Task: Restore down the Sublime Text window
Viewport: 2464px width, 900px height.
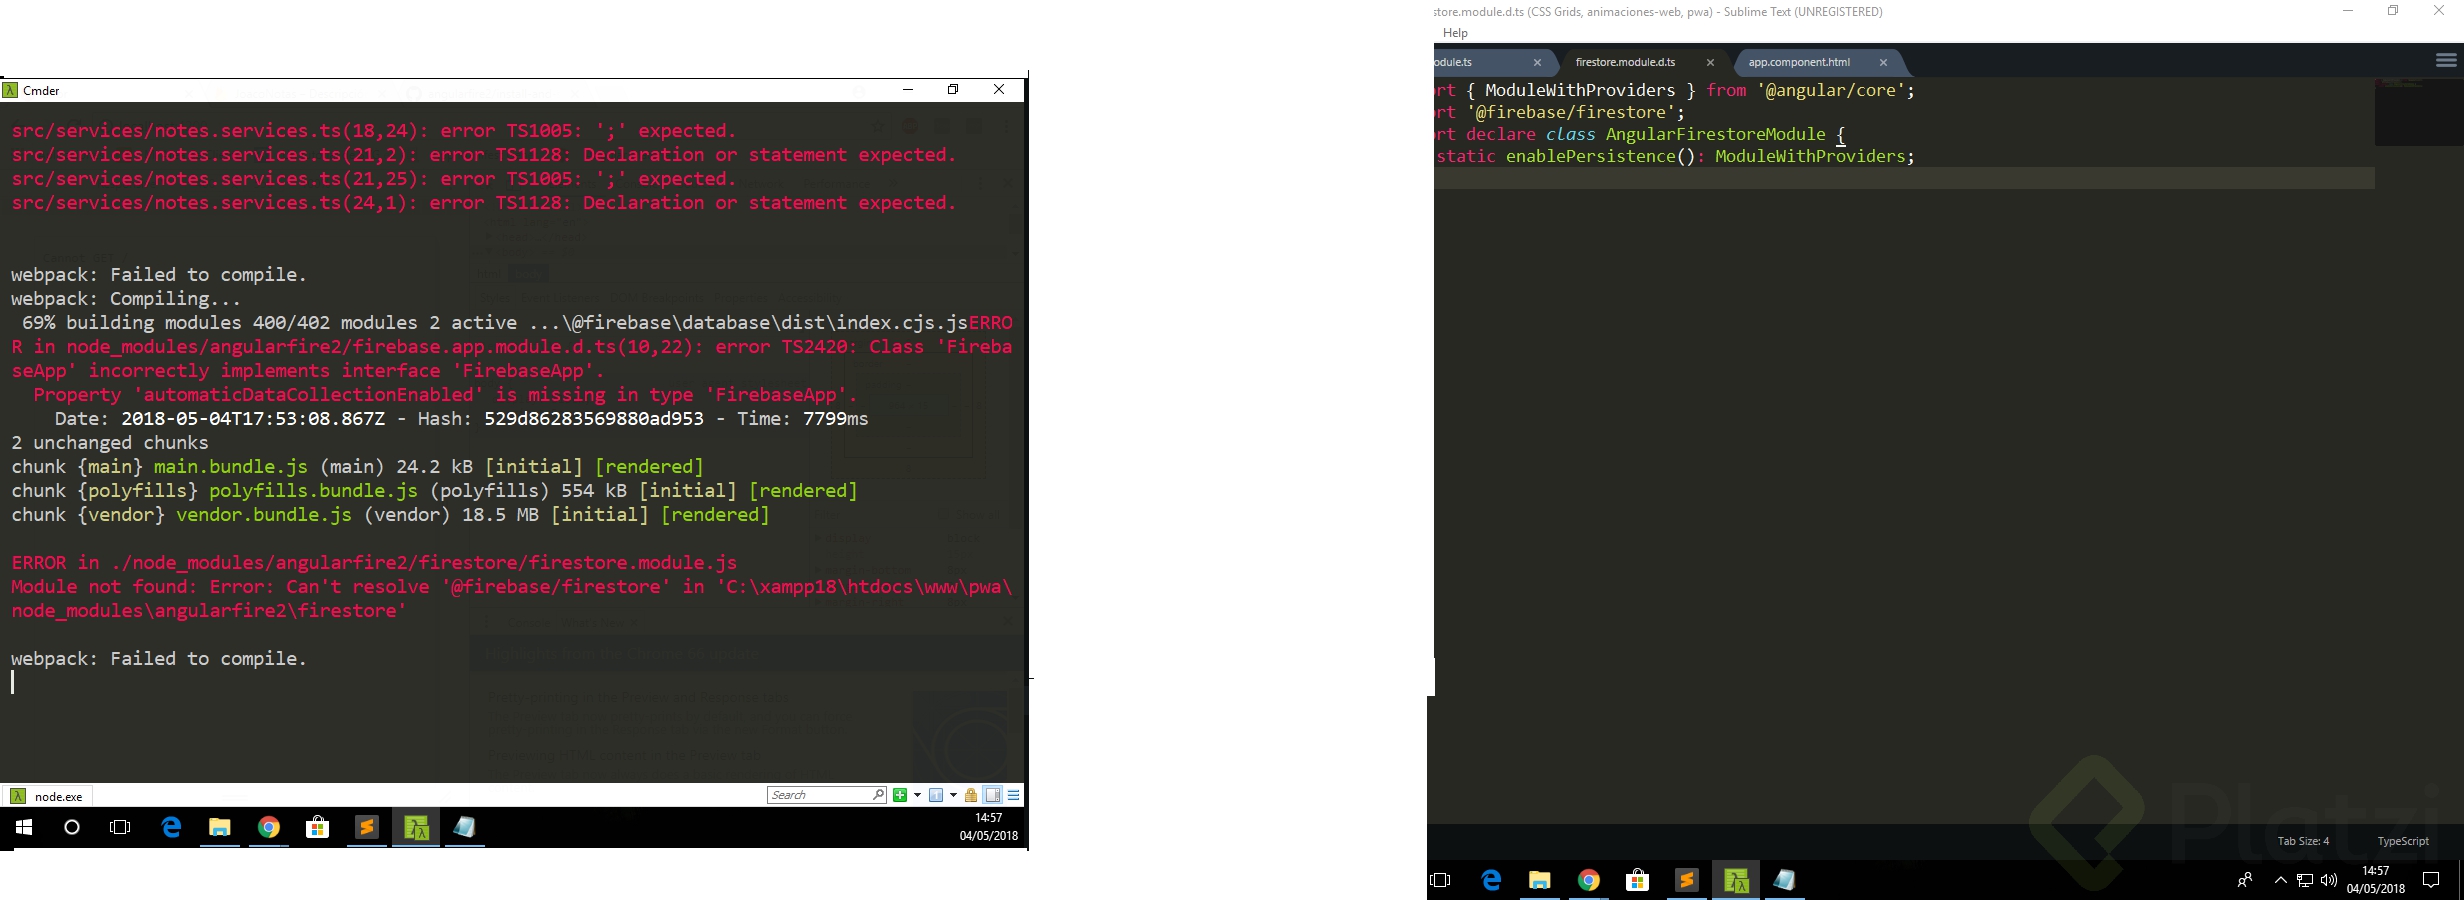Action: 2393,12
